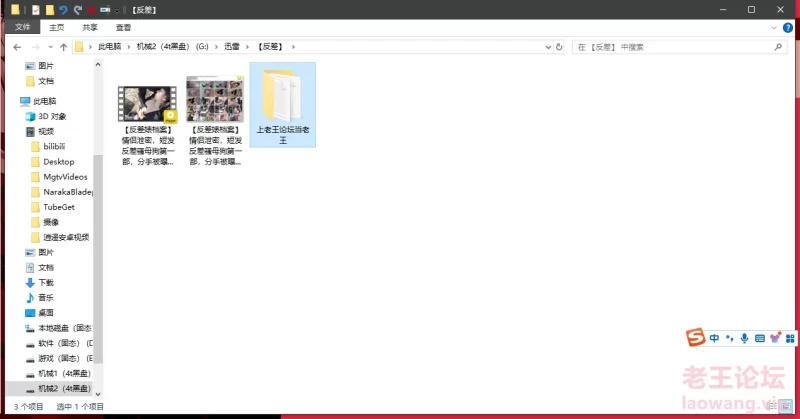Open the 文件 menu tab
Screen dimensions: 800x419
tap(22, 27)
